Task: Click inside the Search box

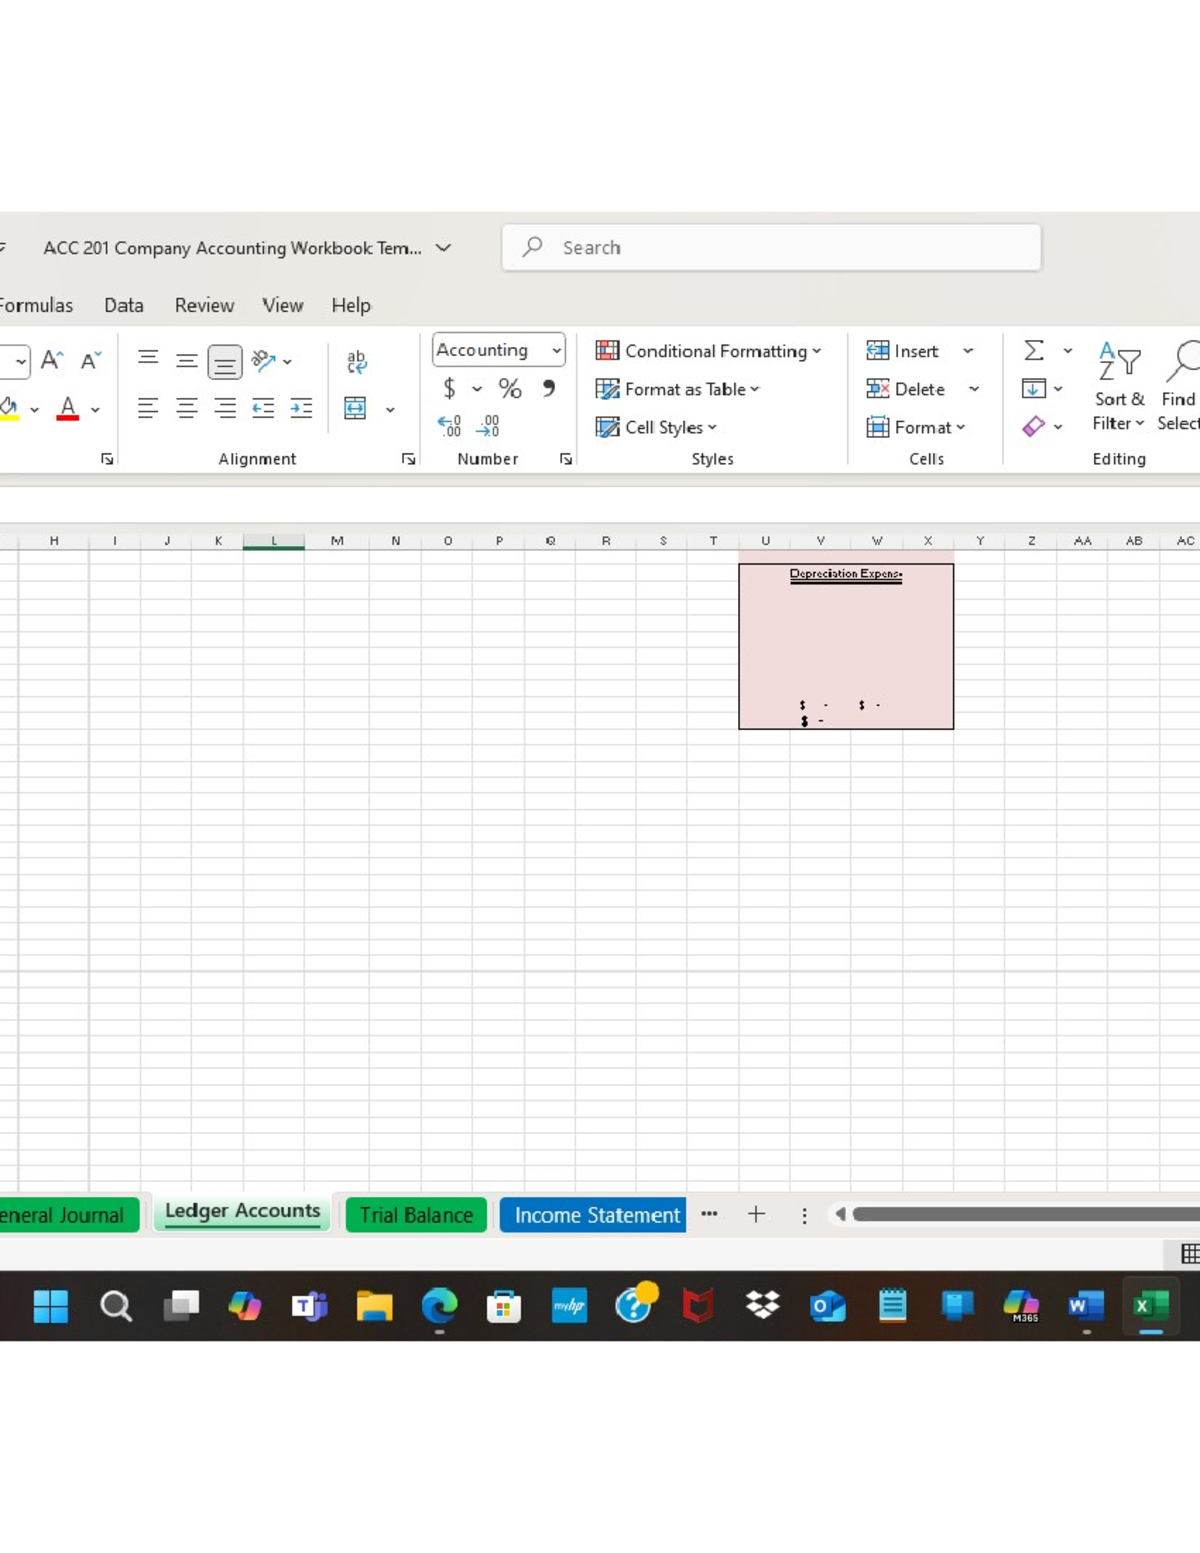Action: (x=770, y=247)
